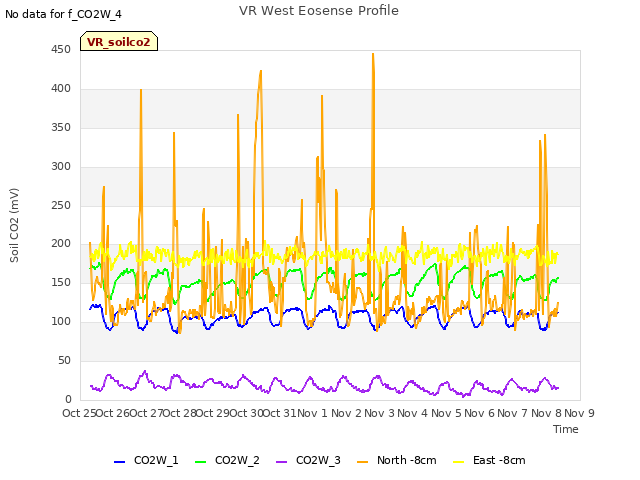This screenshot has width=640, height=480.
Task: Click the tallest orange spike near Nov 3
Action: [373, 54]
